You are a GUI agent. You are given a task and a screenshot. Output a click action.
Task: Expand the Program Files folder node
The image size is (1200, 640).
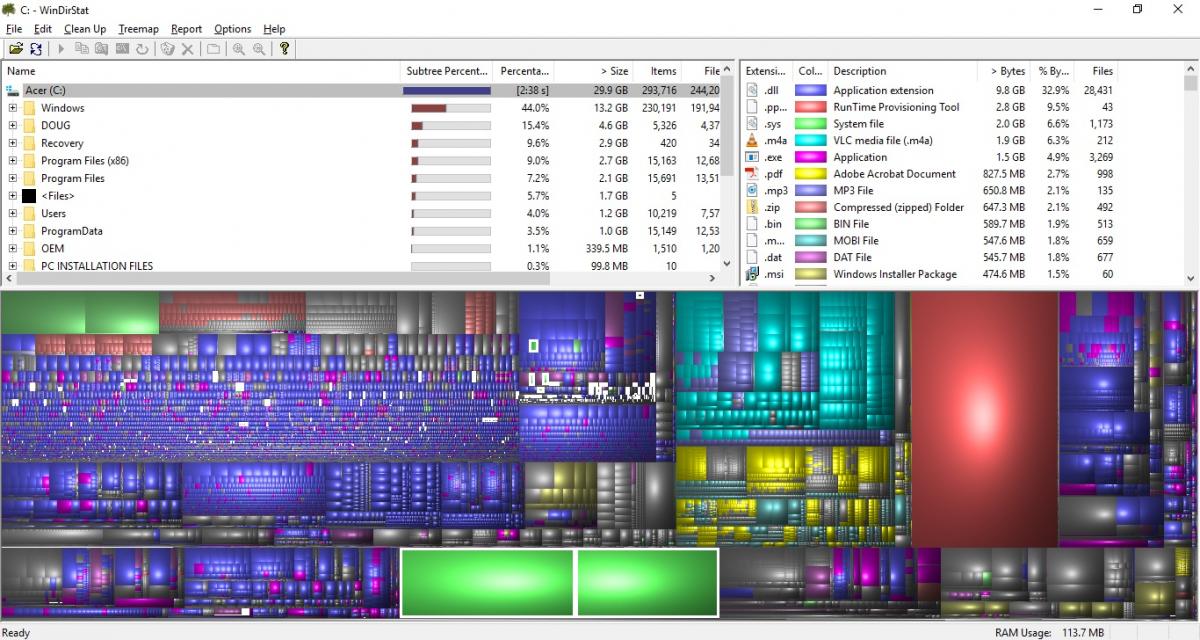13,178
